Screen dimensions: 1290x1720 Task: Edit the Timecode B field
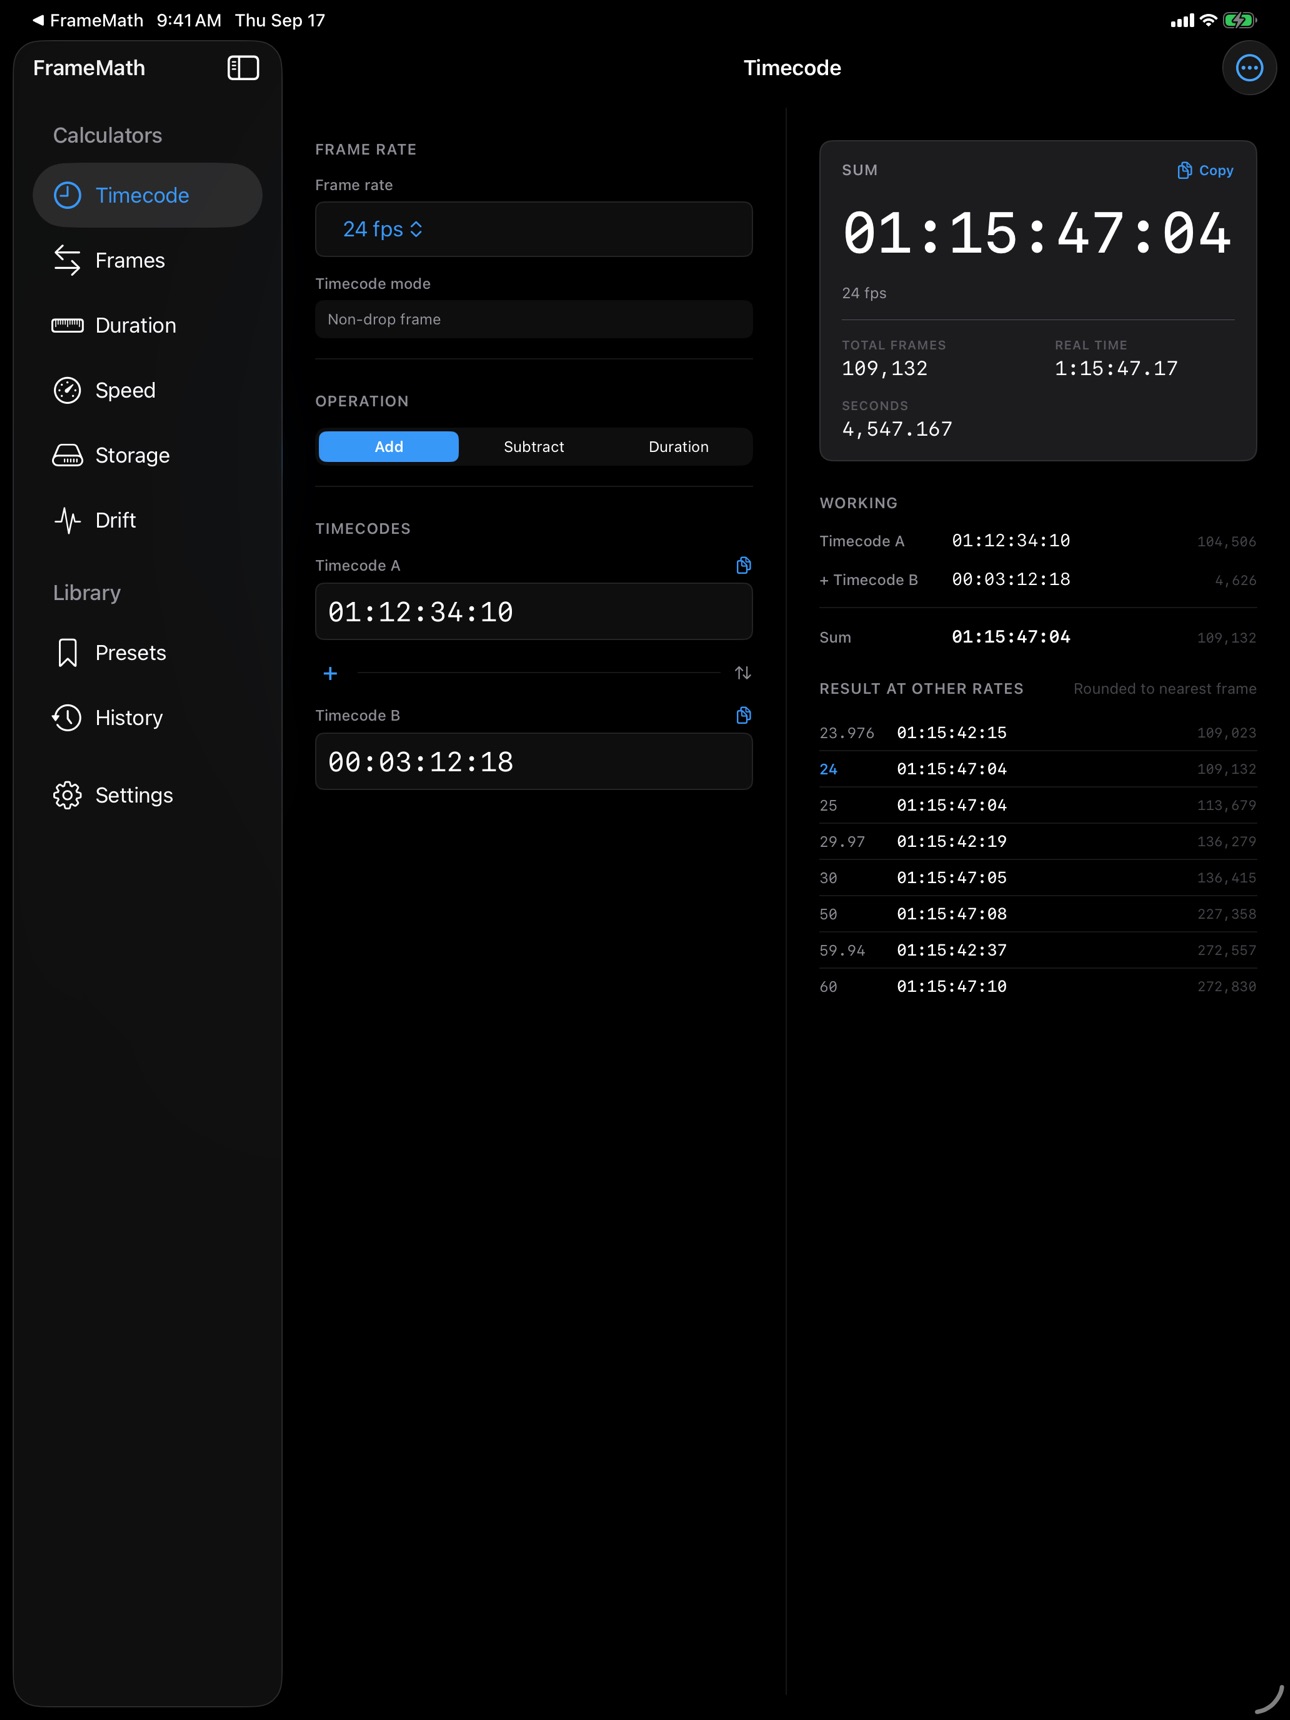pyautogui.click(x=534, y=762)
